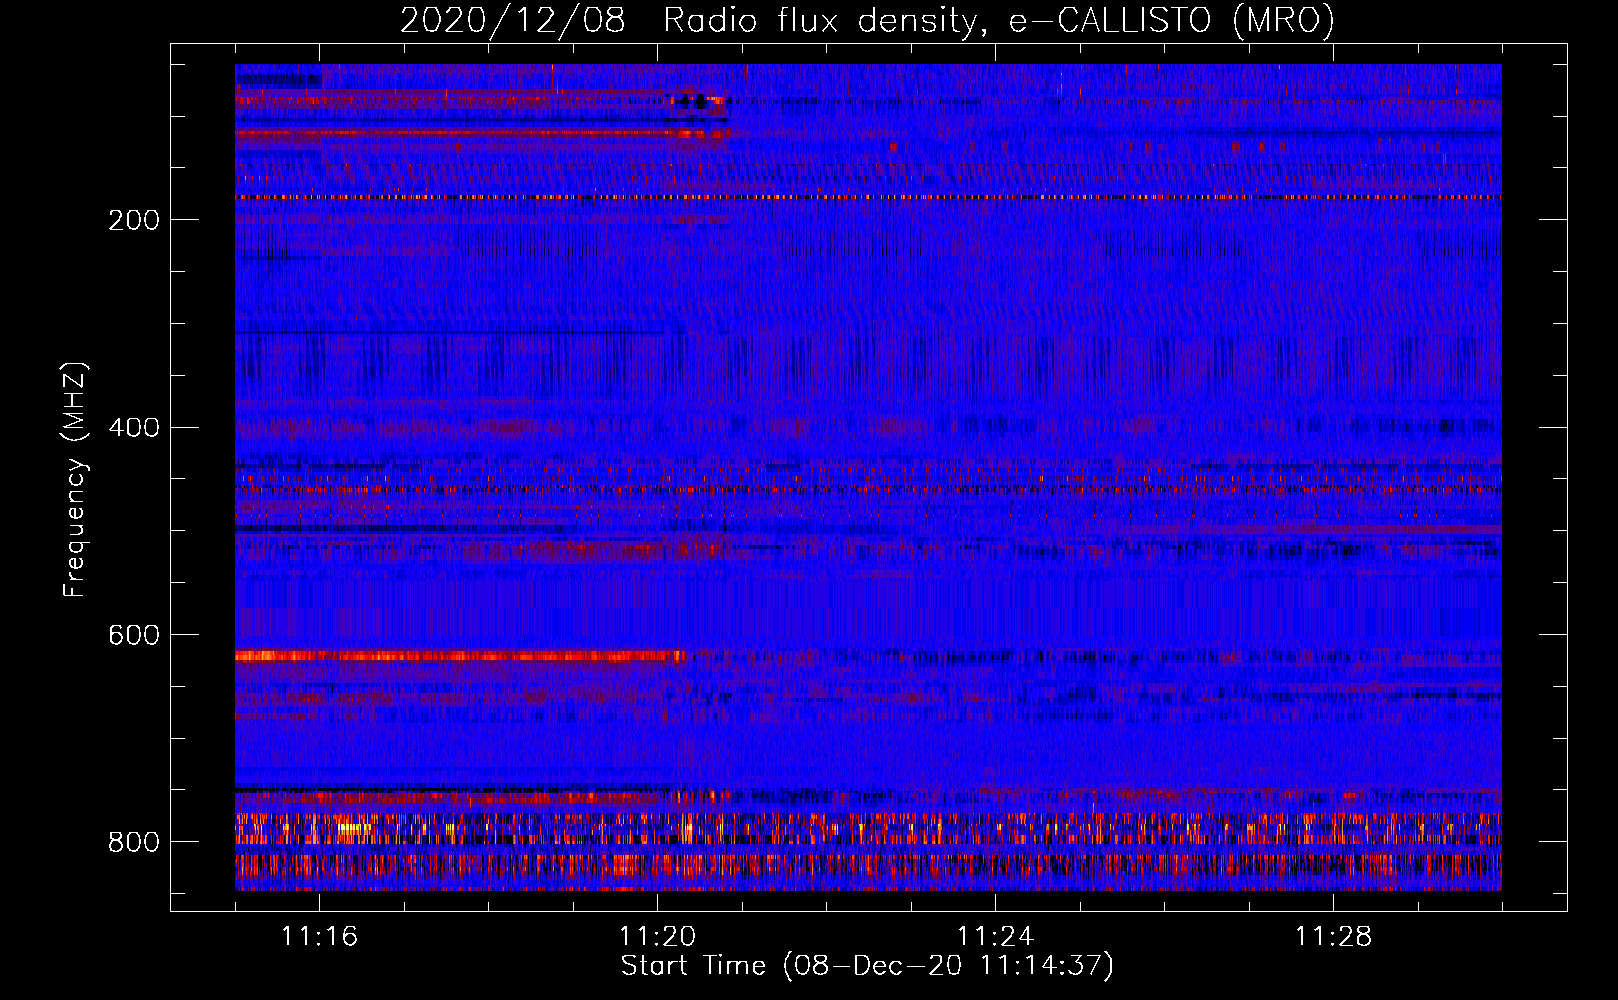Click the '11:16' time tick label

click(x=319, y=937)
